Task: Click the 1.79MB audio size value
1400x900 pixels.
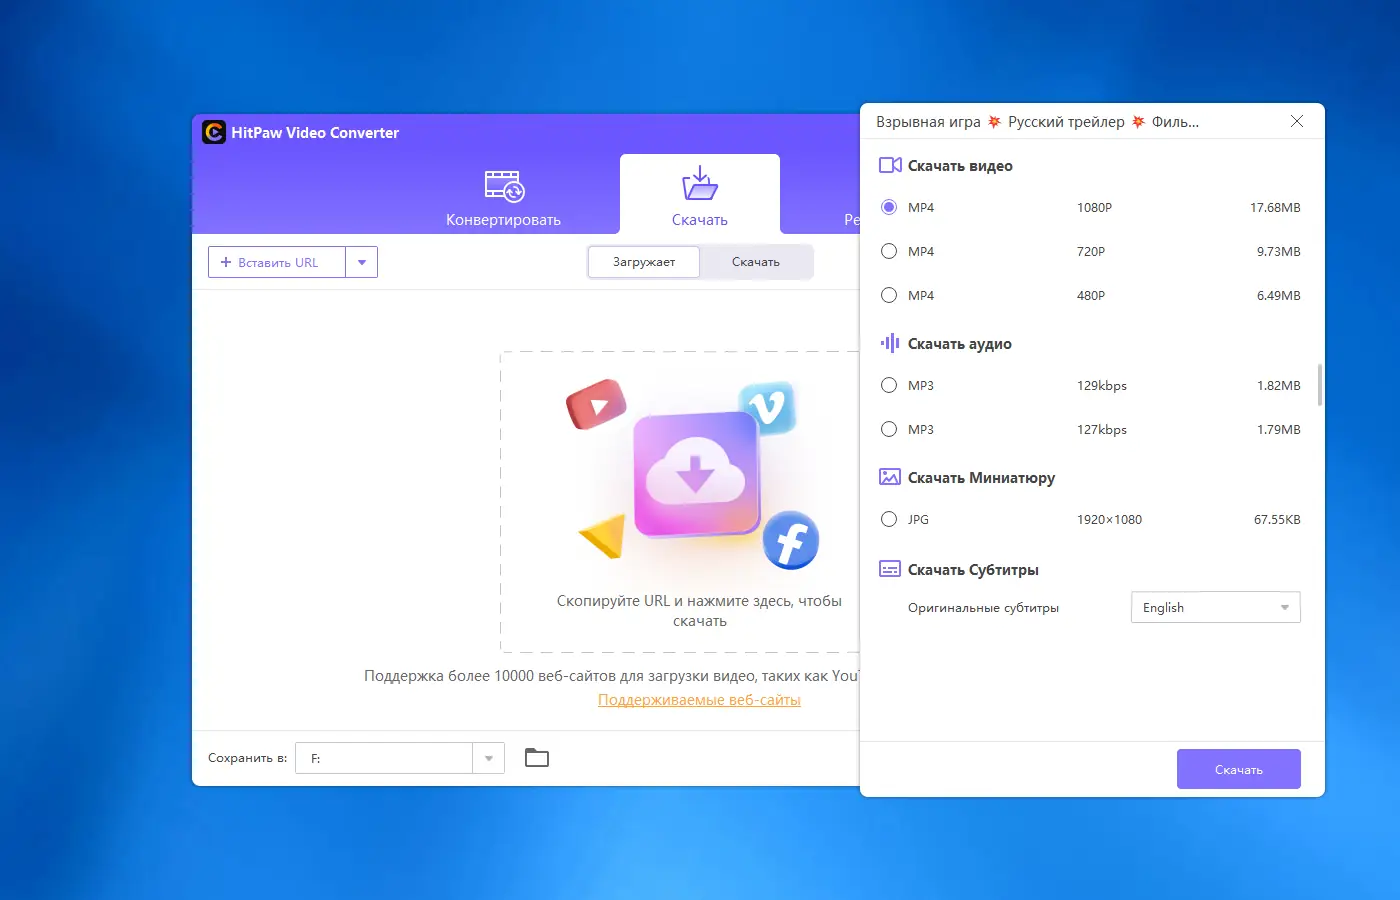Action: pos(1279,429)
